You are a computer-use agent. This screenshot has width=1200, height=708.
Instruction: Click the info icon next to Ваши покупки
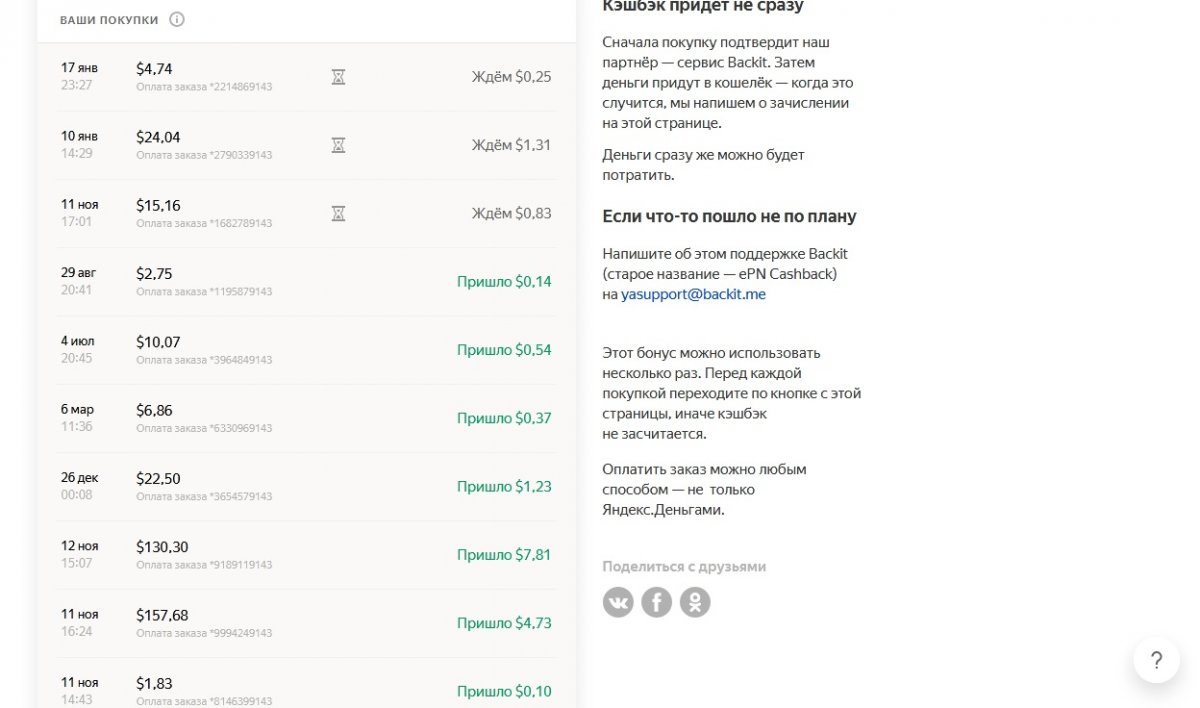[x=177, y=20]
